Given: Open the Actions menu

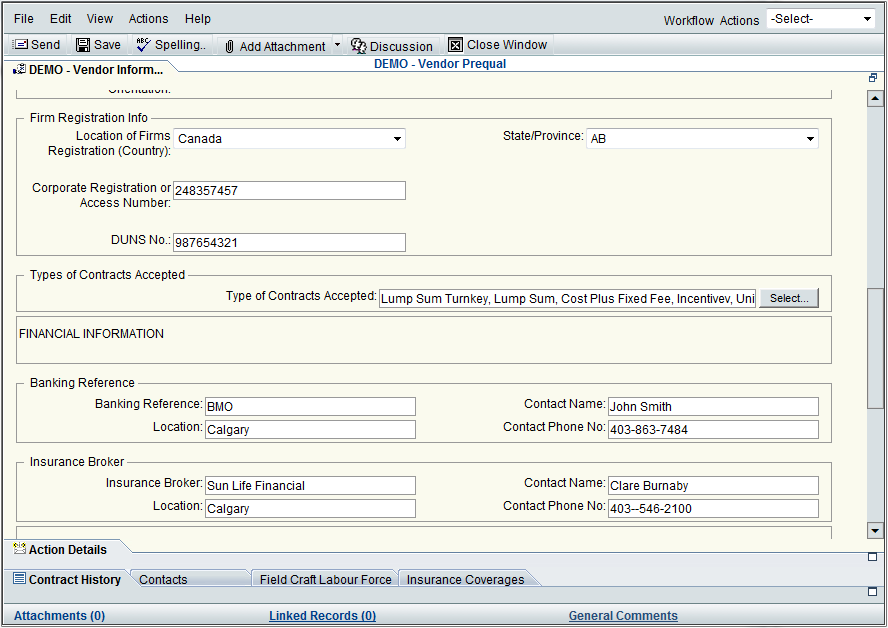Looking at the screenshot, I should (x=148, y=19).
